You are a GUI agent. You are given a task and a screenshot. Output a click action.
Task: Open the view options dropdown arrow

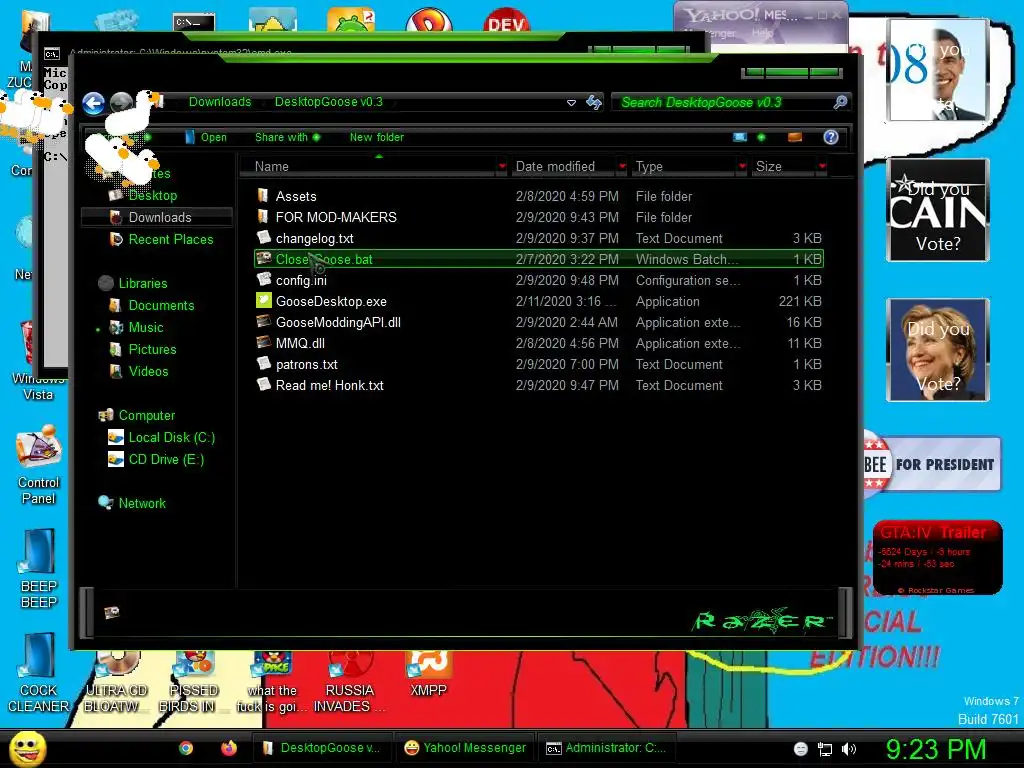pyautogui.click(x=761, y=137)
